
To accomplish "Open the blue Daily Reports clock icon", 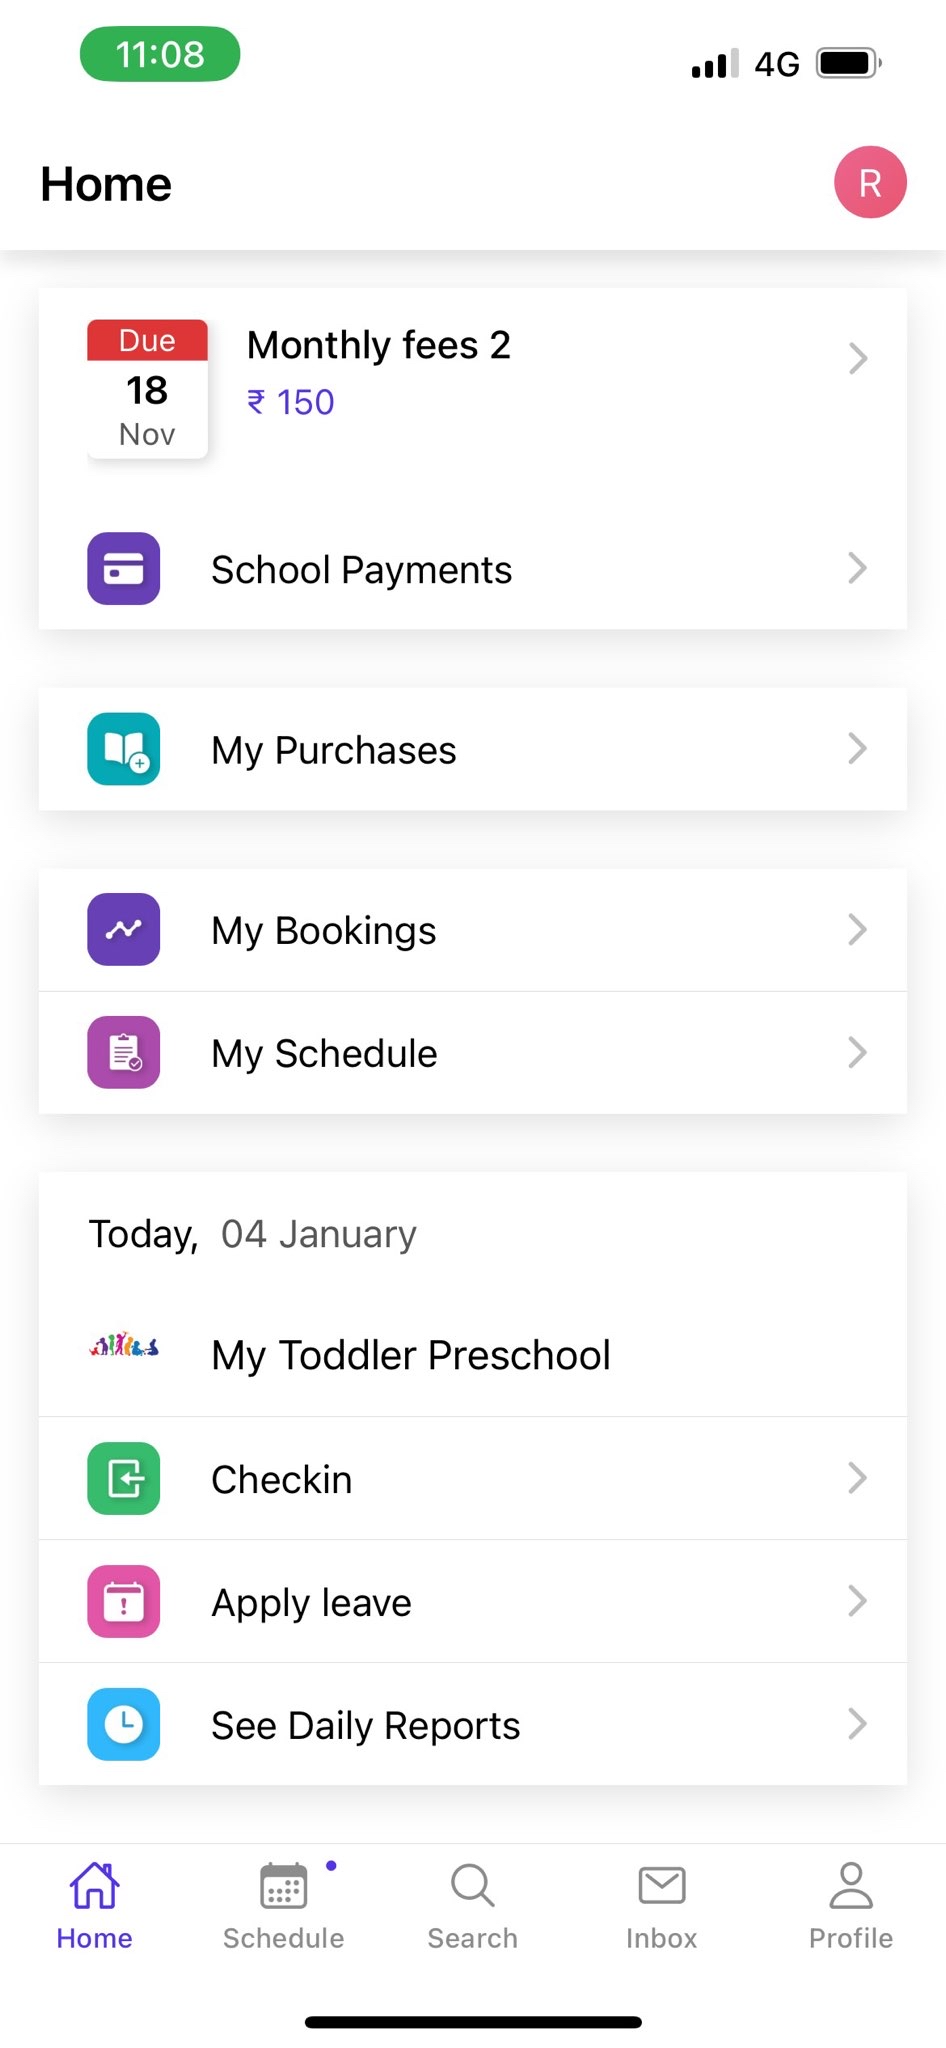I will 124,1724.
